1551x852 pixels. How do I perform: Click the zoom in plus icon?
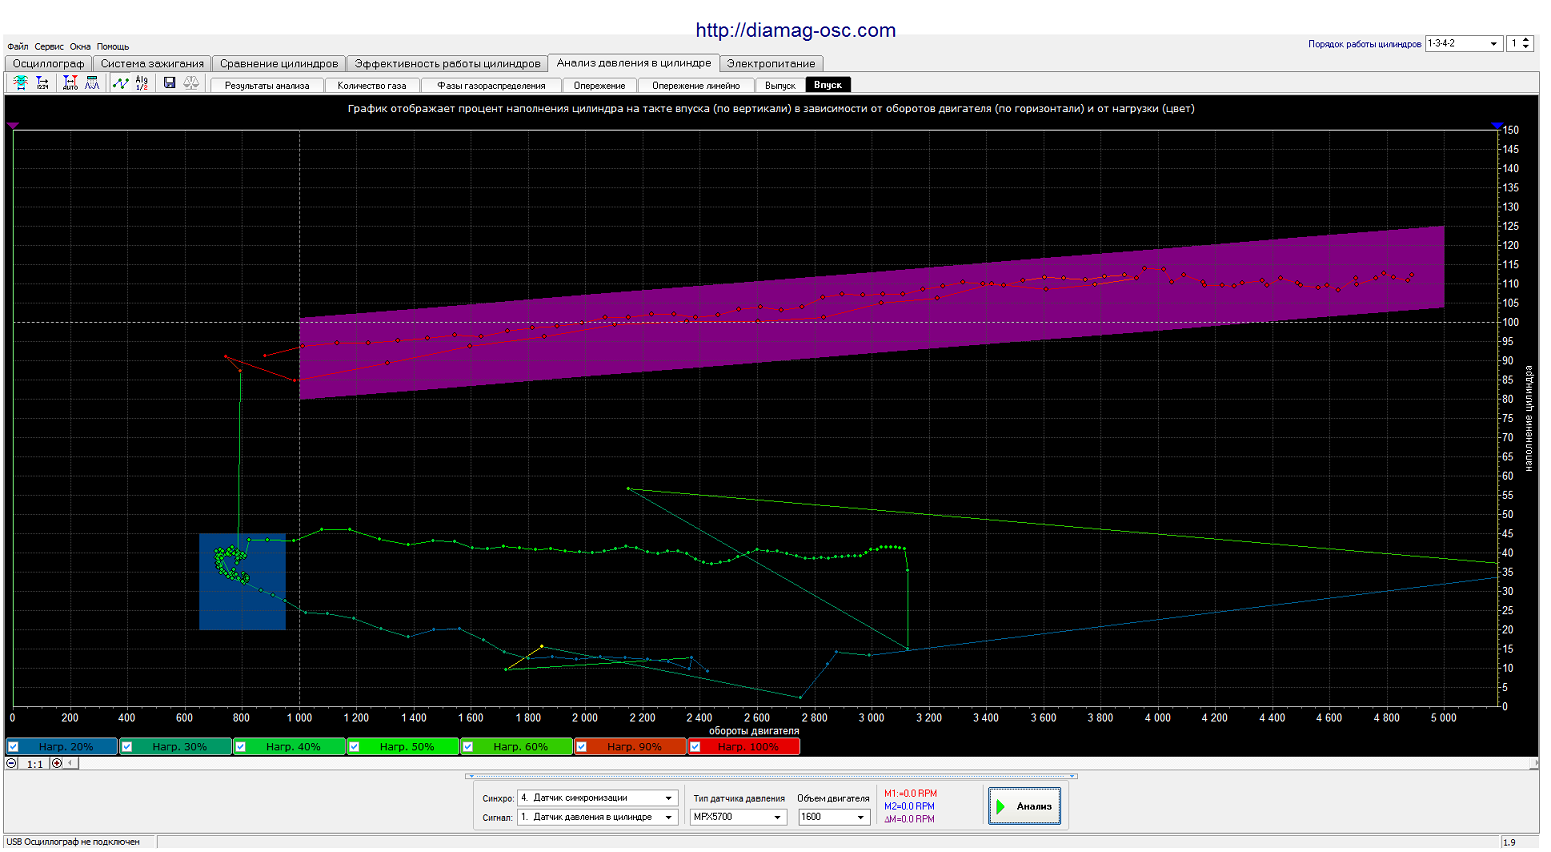(57, 763)
